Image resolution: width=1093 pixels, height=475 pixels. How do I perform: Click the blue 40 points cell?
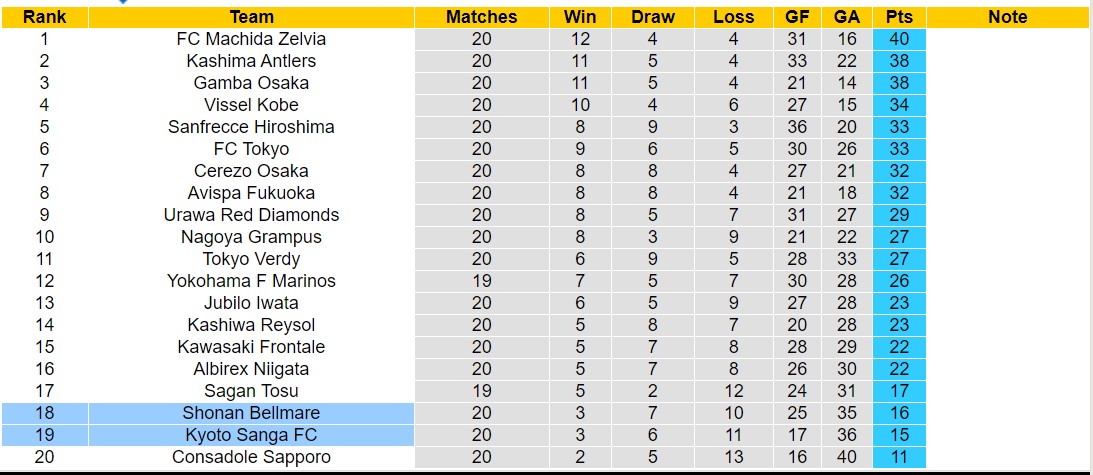(899, 39)
